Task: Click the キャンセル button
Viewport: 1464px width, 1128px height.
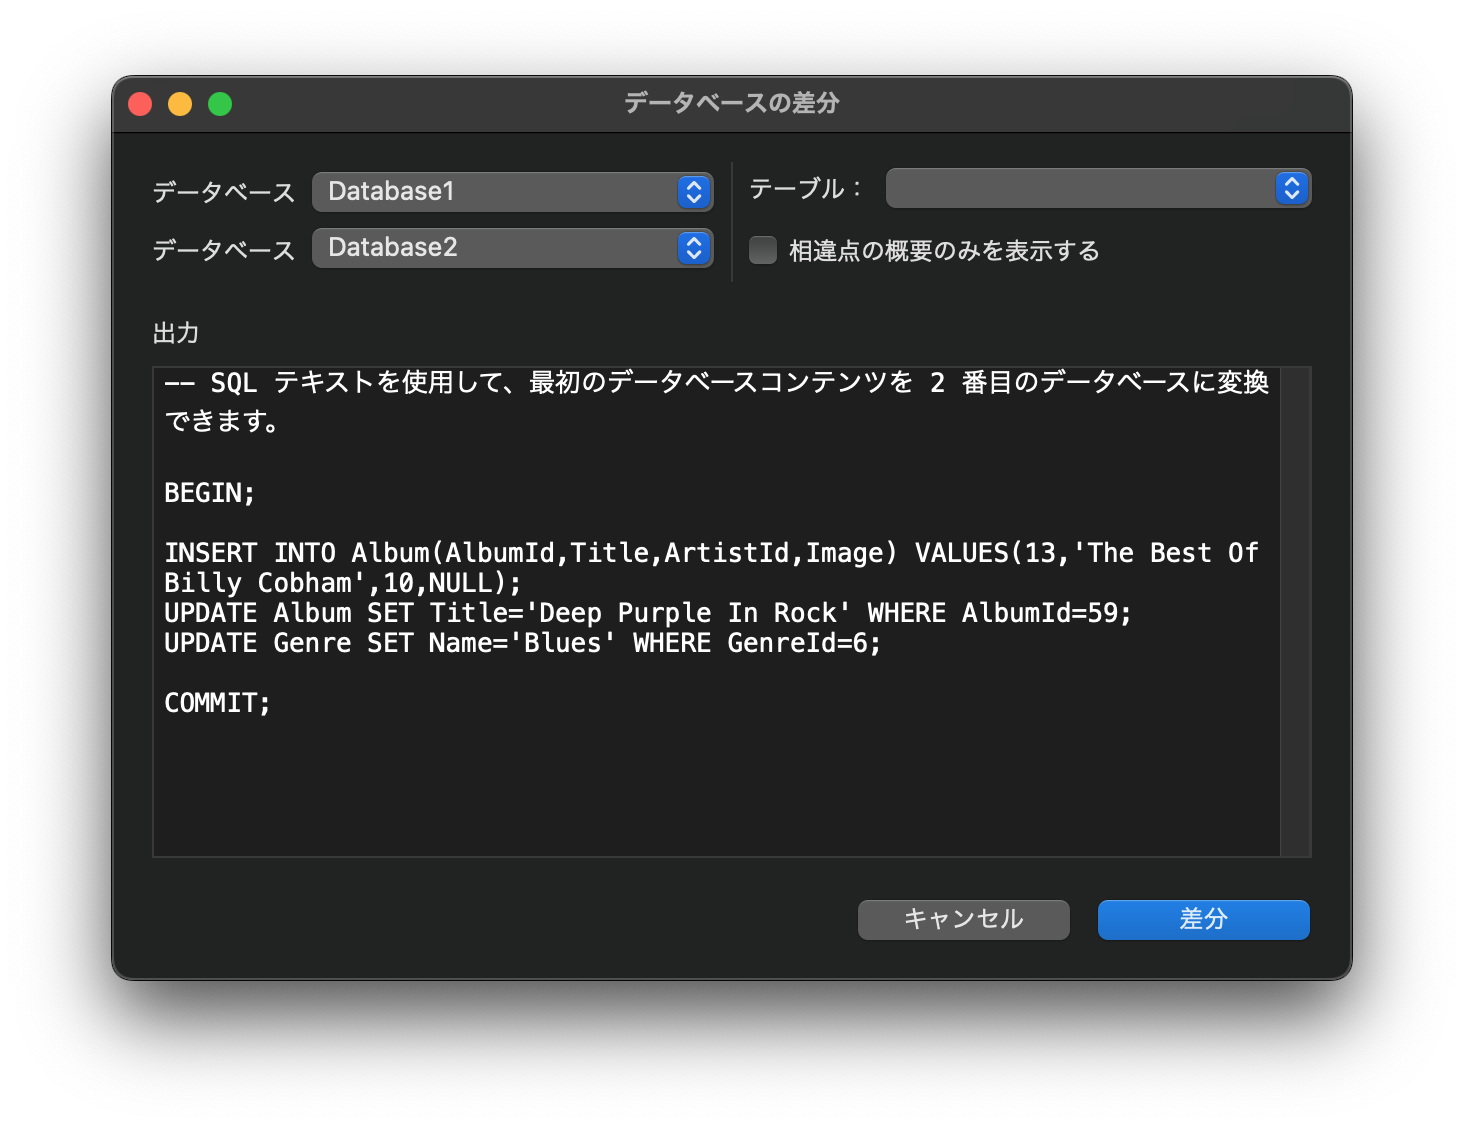Action: (x=964, y=919)
